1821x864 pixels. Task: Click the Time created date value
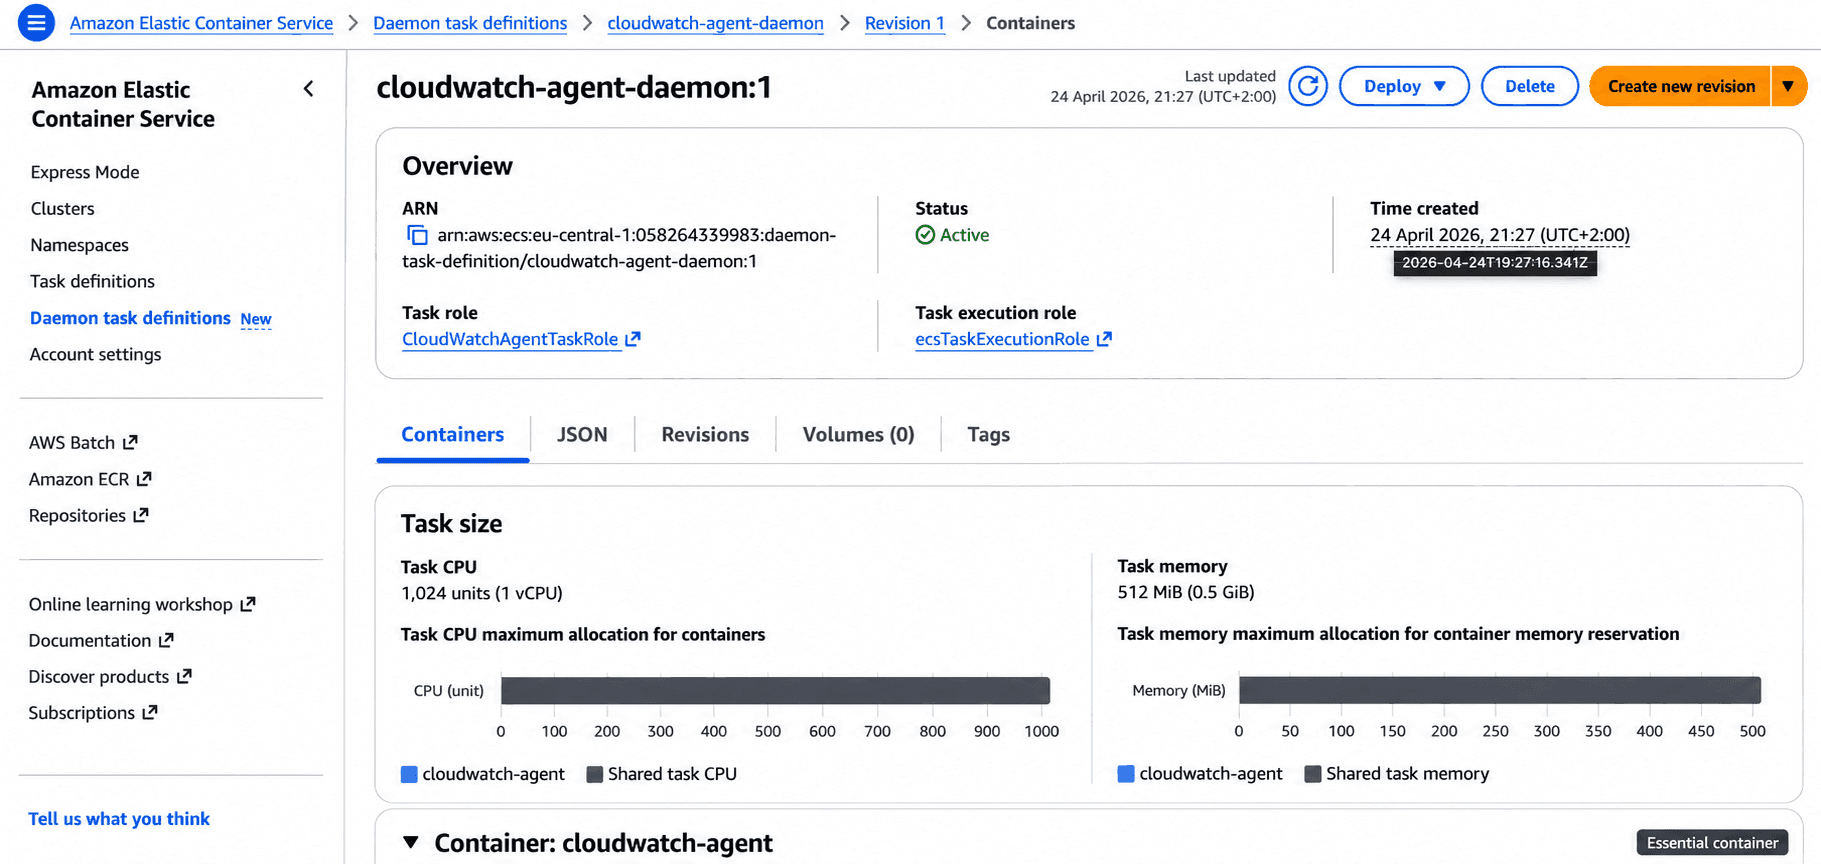pos(1500,235)
